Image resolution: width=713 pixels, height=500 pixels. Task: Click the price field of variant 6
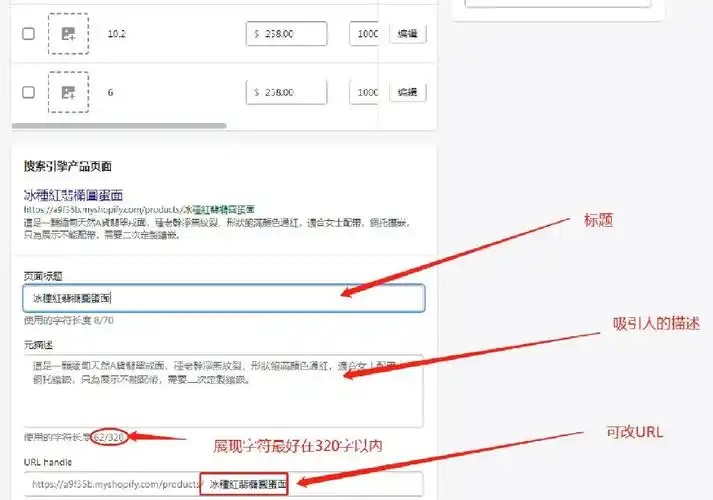tap(286, 92)
